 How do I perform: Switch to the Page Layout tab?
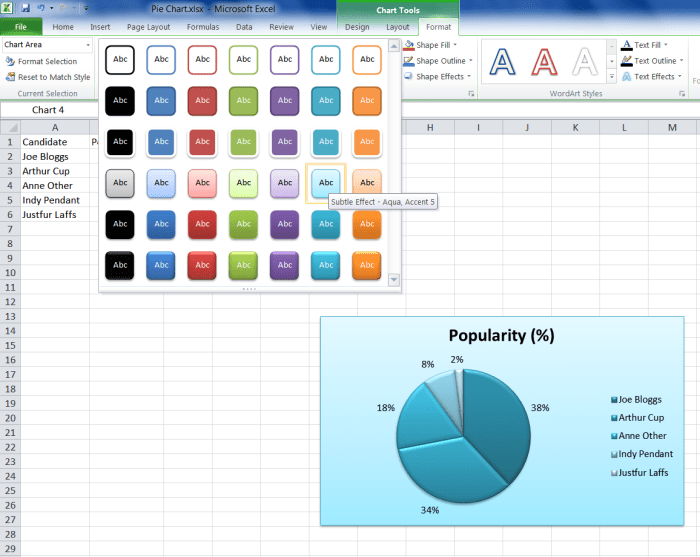pos(148,27)
